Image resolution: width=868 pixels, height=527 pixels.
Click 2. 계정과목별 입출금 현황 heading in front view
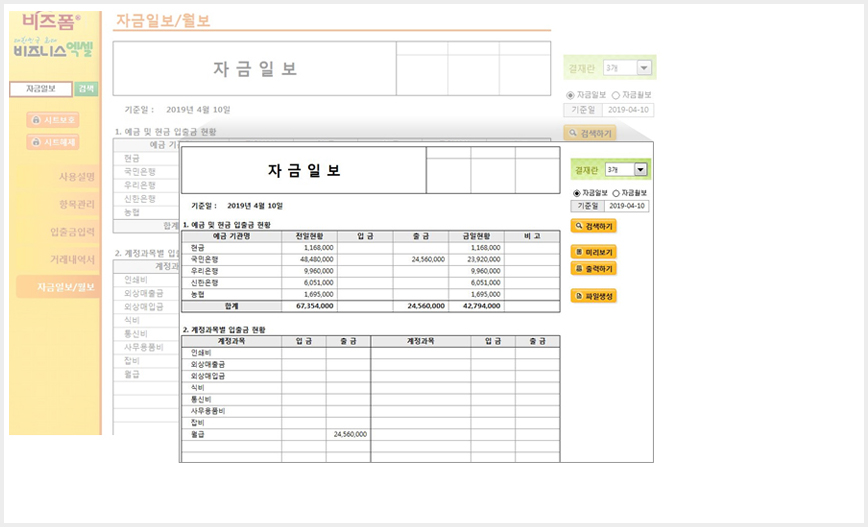(x=224, y=330)
